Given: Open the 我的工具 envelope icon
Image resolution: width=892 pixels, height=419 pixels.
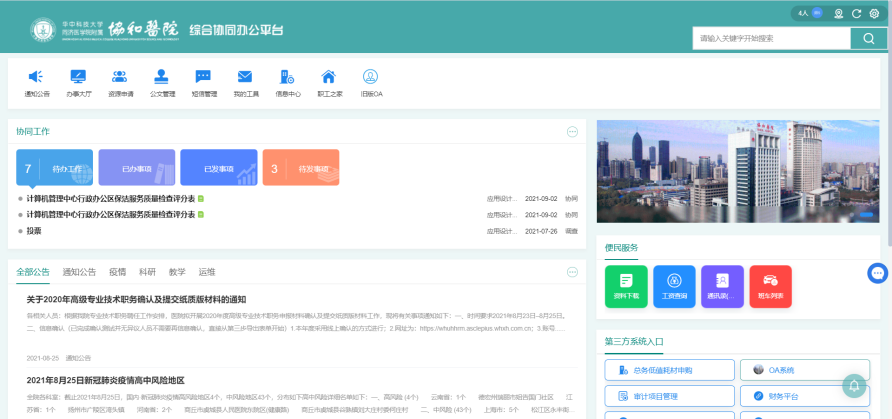Looking at the screenshot, I should click(x=245, y=78).
